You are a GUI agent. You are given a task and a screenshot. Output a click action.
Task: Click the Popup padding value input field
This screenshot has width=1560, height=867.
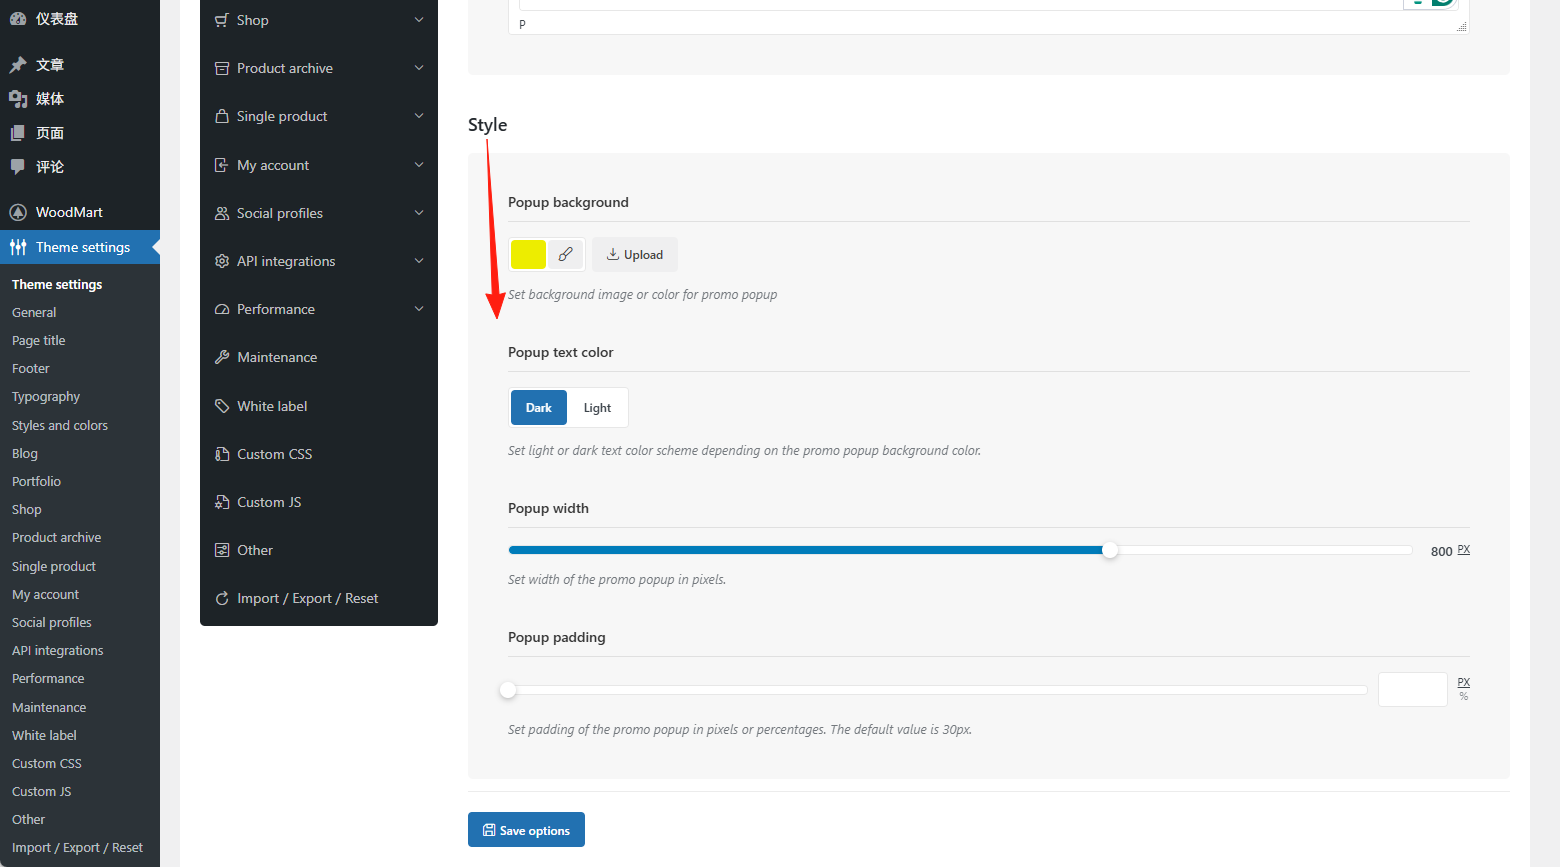1412,690
